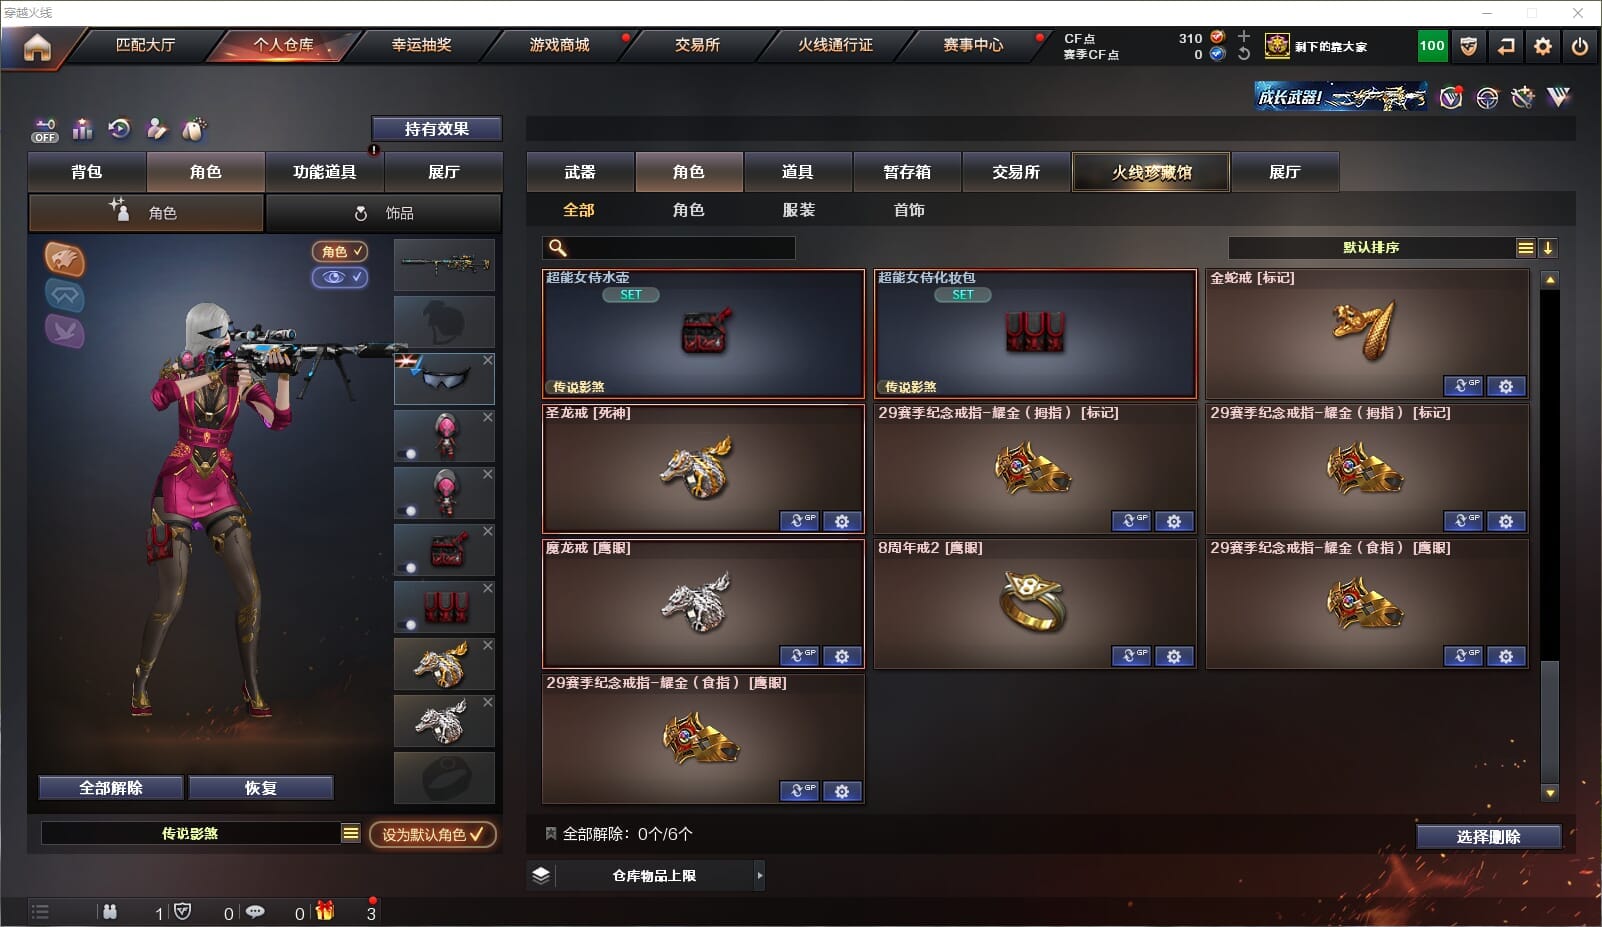Click the power exit icon
This screenshot has height=927, width=1602.
click(1579, 46)
